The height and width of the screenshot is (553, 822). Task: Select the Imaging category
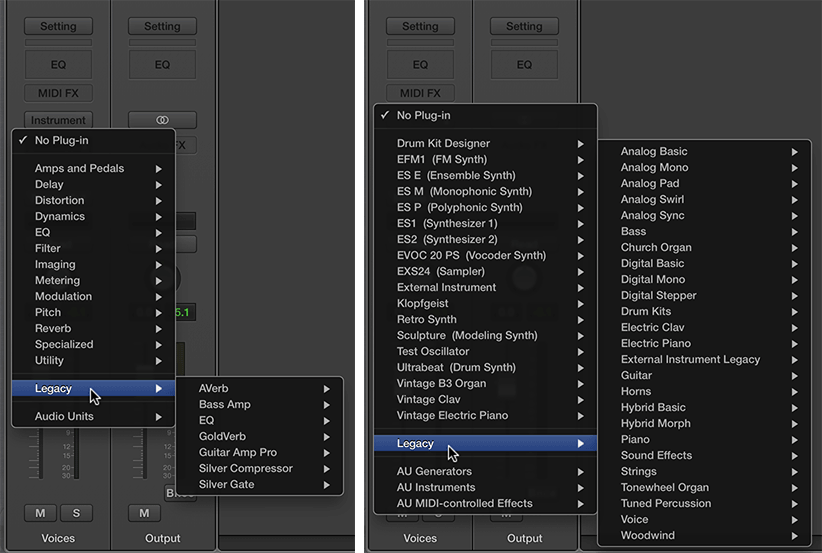[x=93, y=265]
